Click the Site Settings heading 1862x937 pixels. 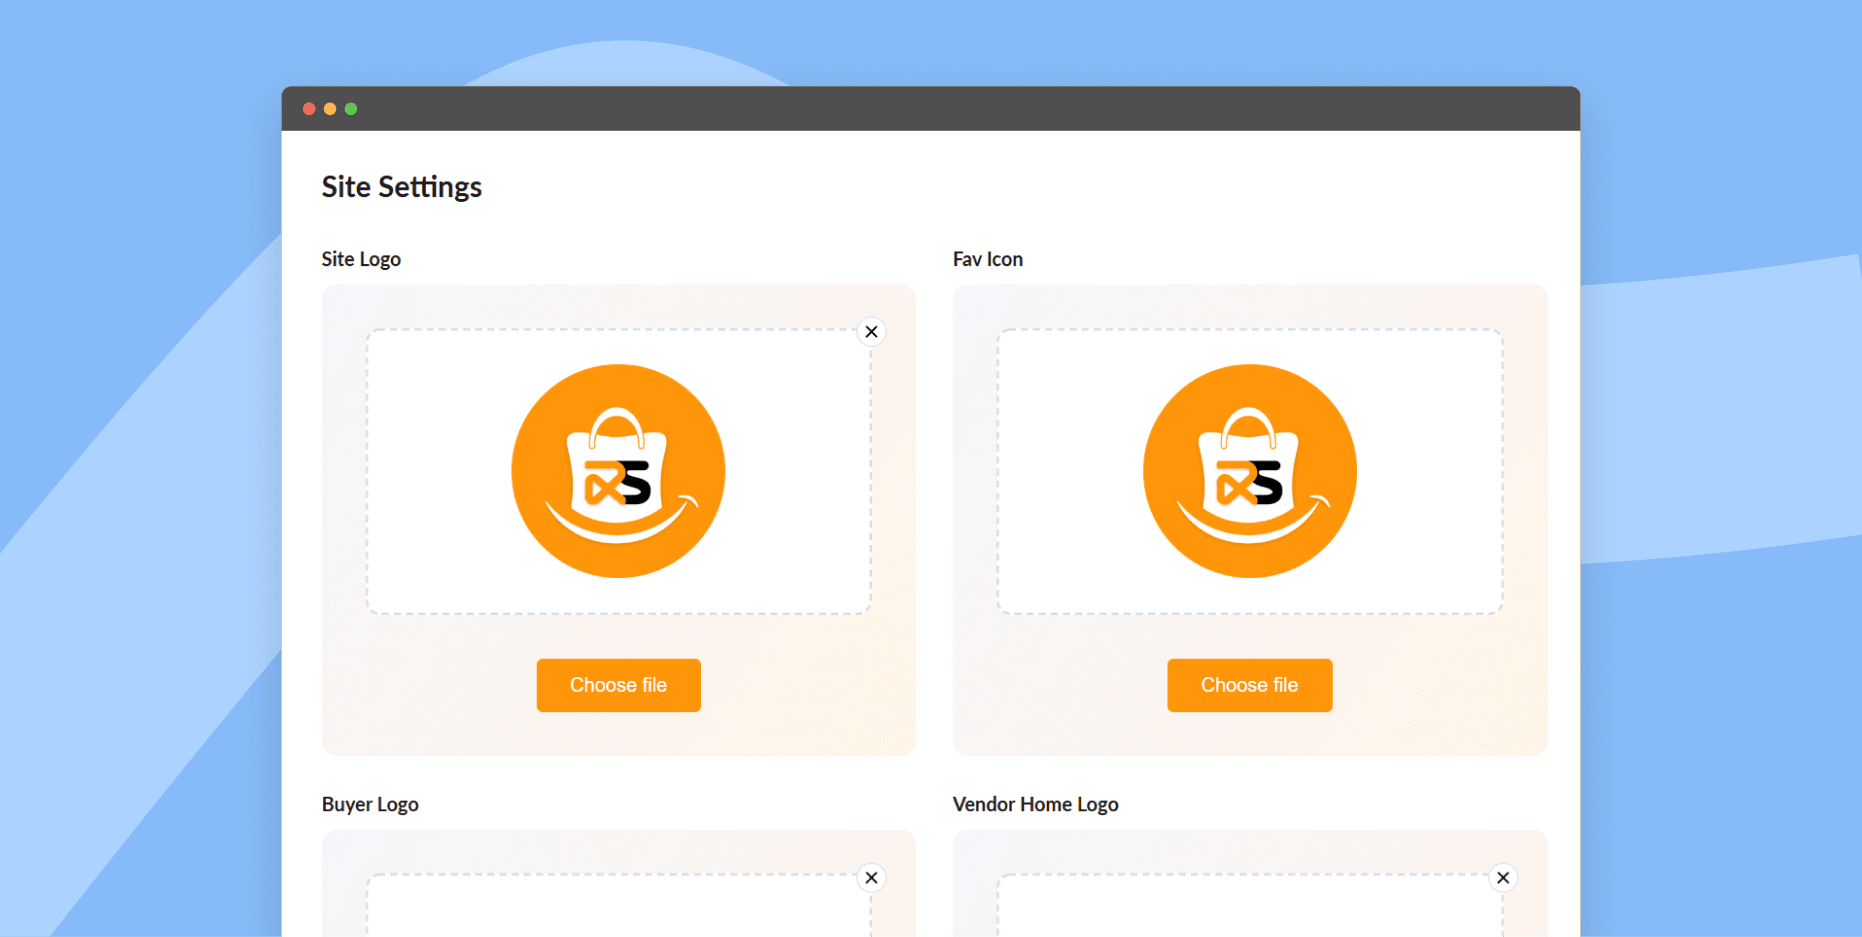click(402, 187)
